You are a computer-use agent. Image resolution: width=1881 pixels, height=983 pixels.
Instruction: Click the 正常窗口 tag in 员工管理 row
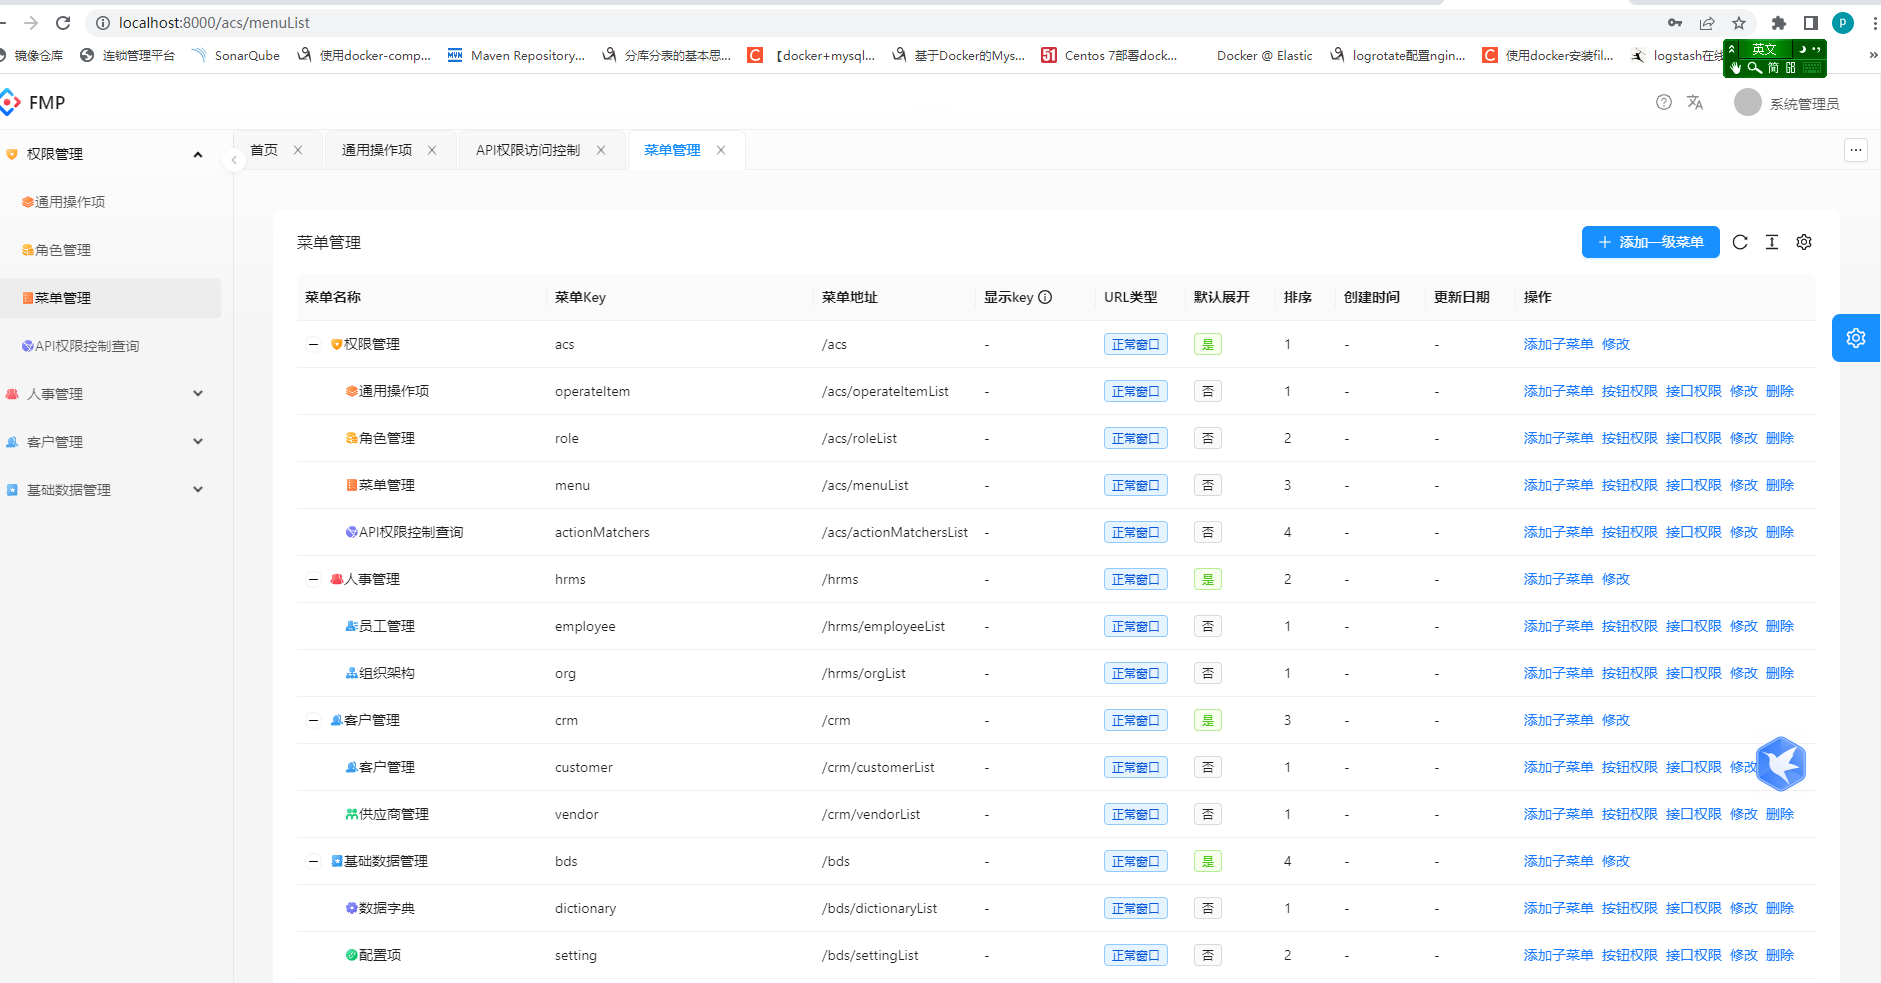(x=1136, y=626)
